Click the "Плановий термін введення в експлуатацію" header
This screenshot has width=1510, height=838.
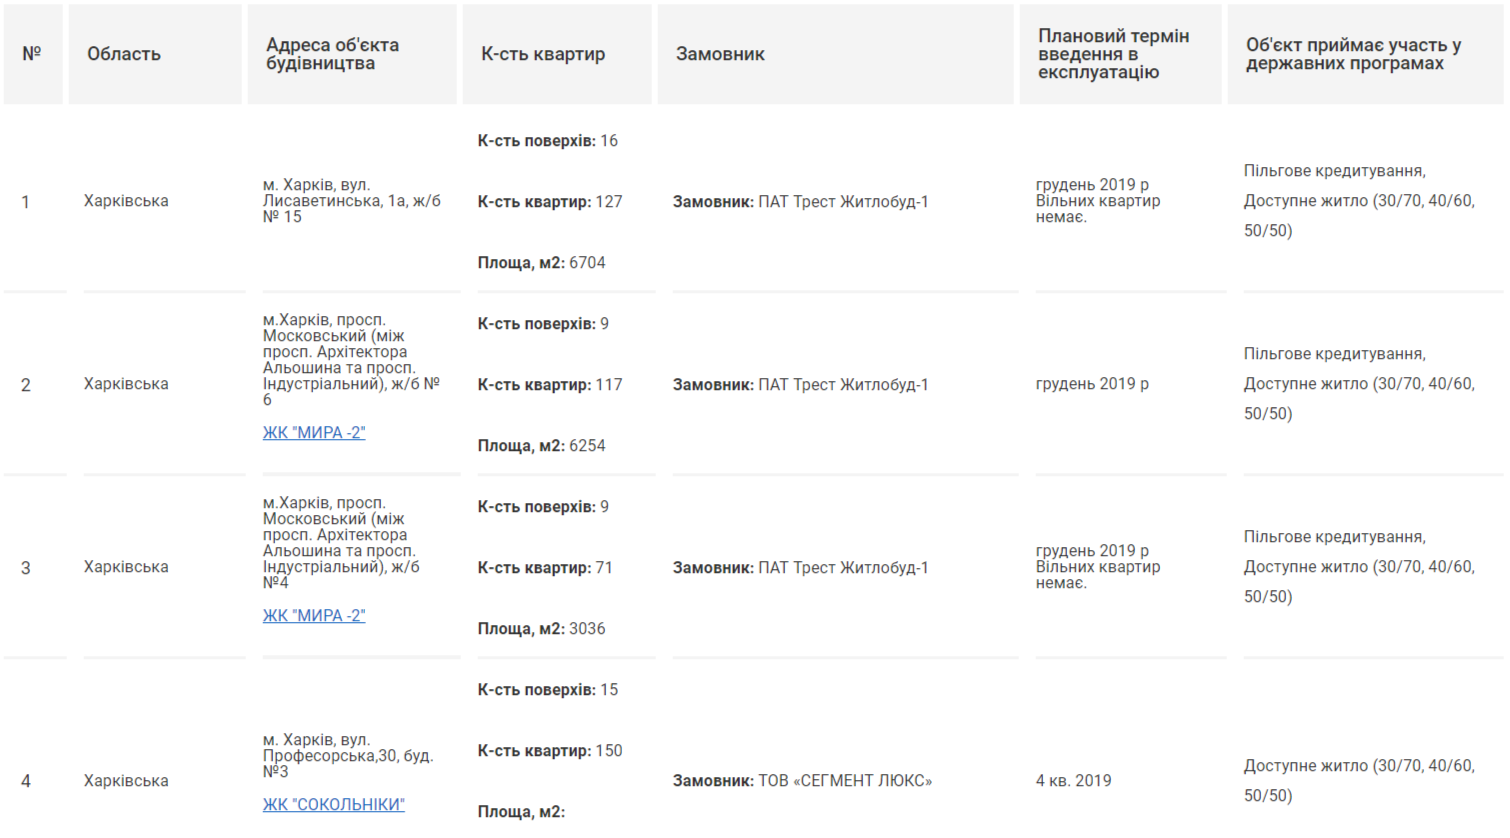(1113, 54)
